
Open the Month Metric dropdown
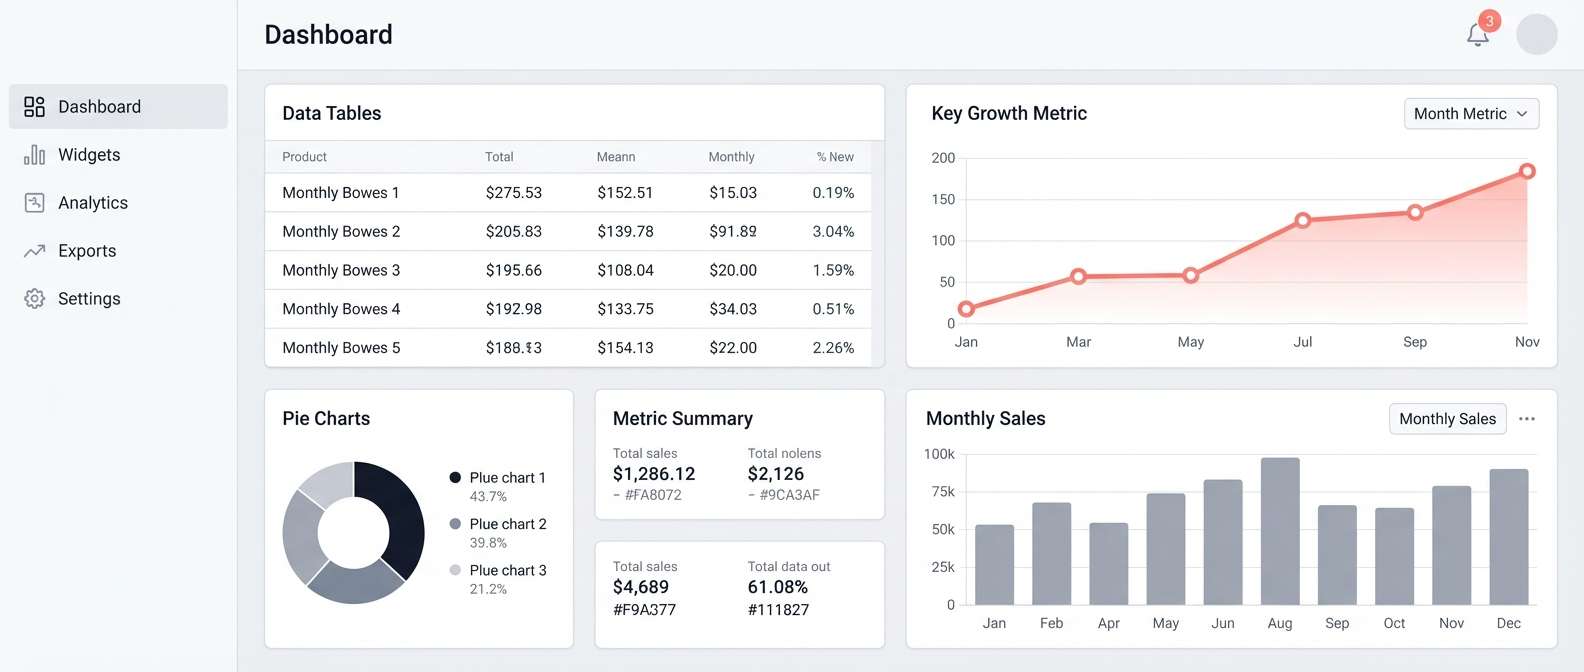click(x=1470, y=113)
